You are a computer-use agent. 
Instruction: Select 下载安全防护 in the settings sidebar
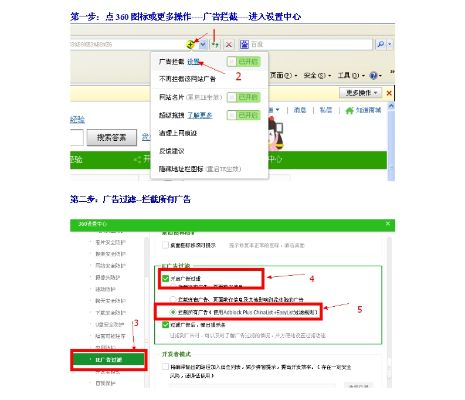(110, 313)
